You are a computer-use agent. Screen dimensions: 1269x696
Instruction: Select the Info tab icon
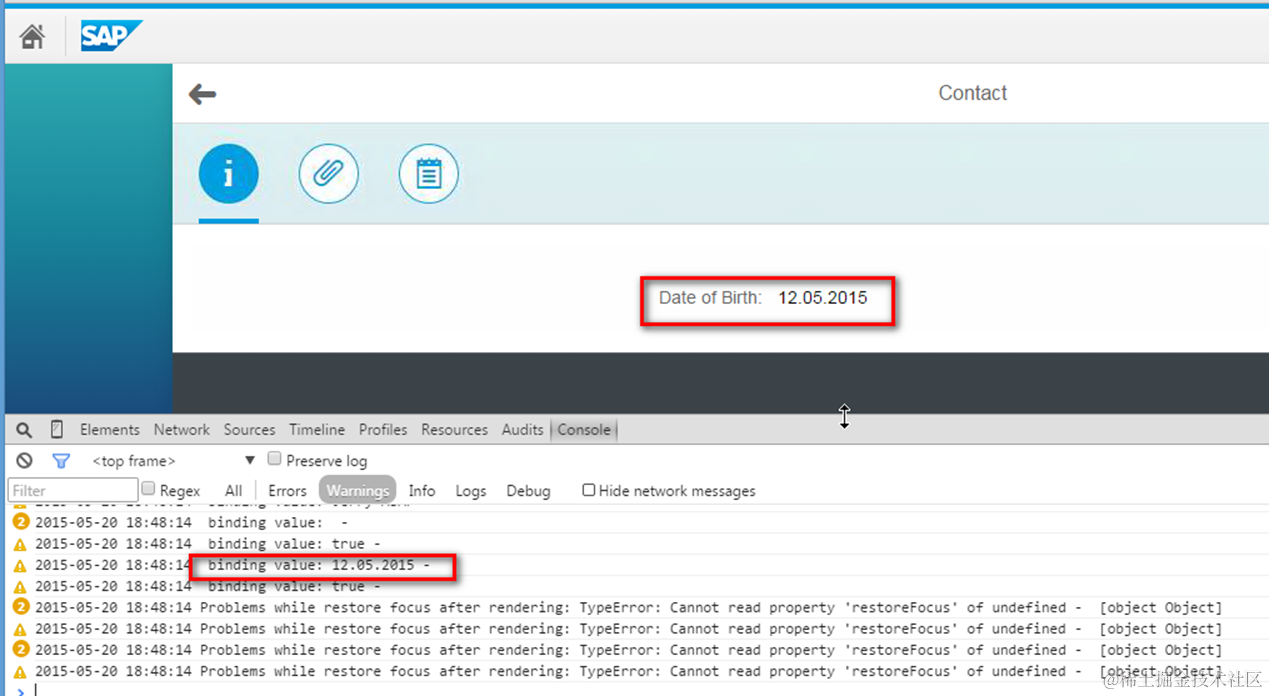point(228,175)
